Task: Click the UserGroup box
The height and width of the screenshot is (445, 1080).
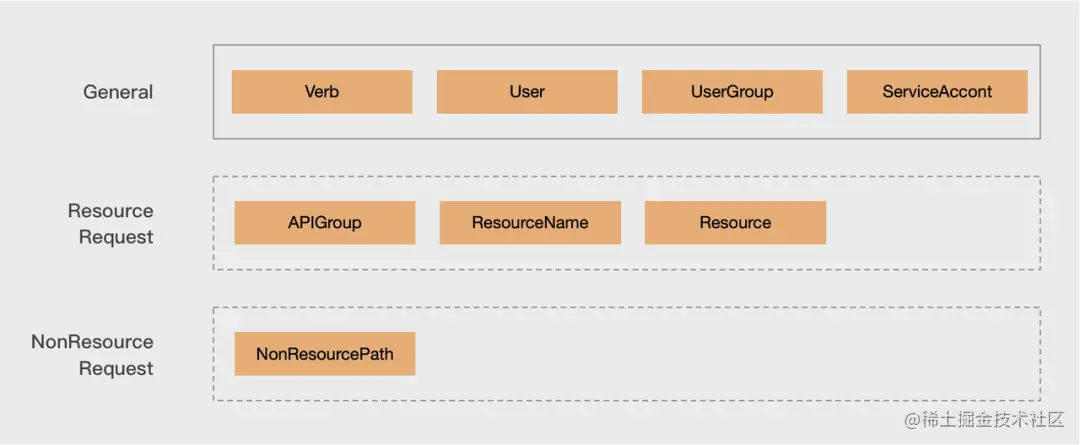Action: point(732,92)
